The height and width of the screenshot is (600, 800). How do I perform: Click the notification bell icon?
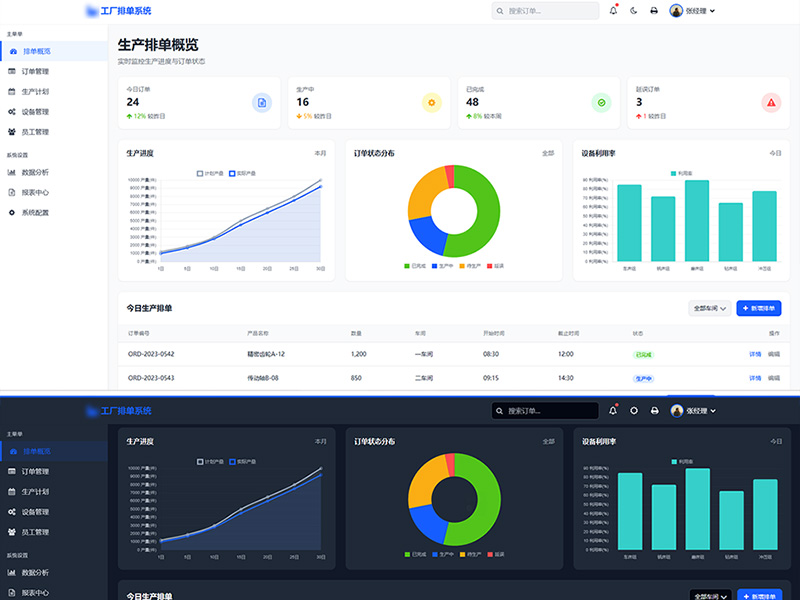coord(616,11)
